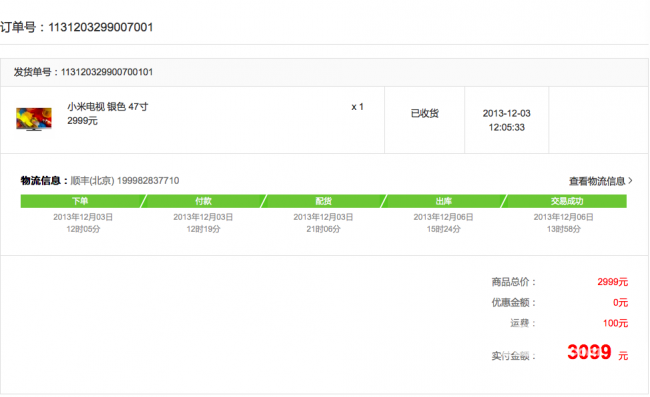The image size is (650, 397).
Task: Click the 优惠金额 0元 value
Action: tap(621, 303)
